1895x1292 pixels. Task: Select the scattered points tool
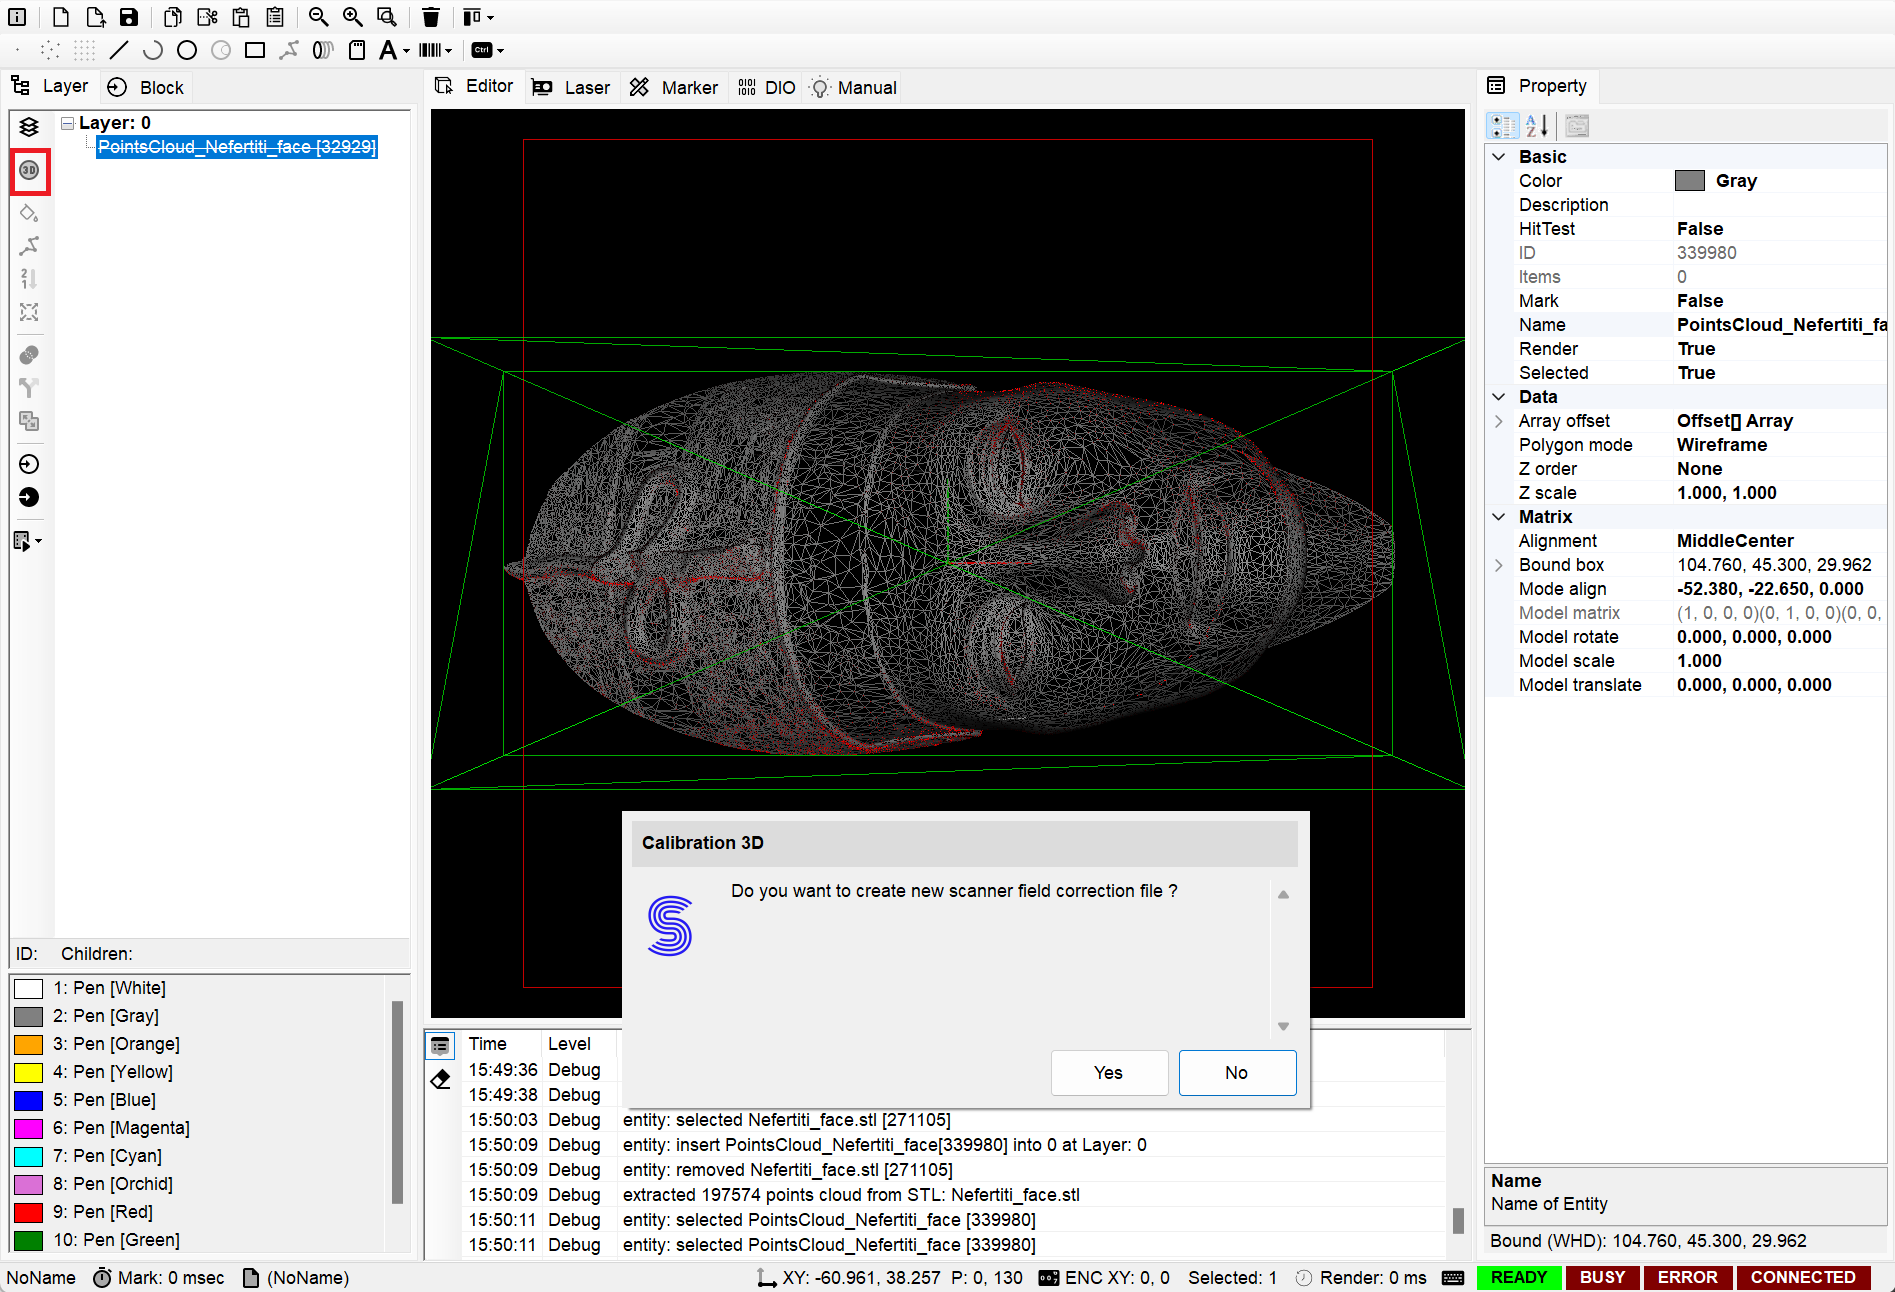click(50, 50)
